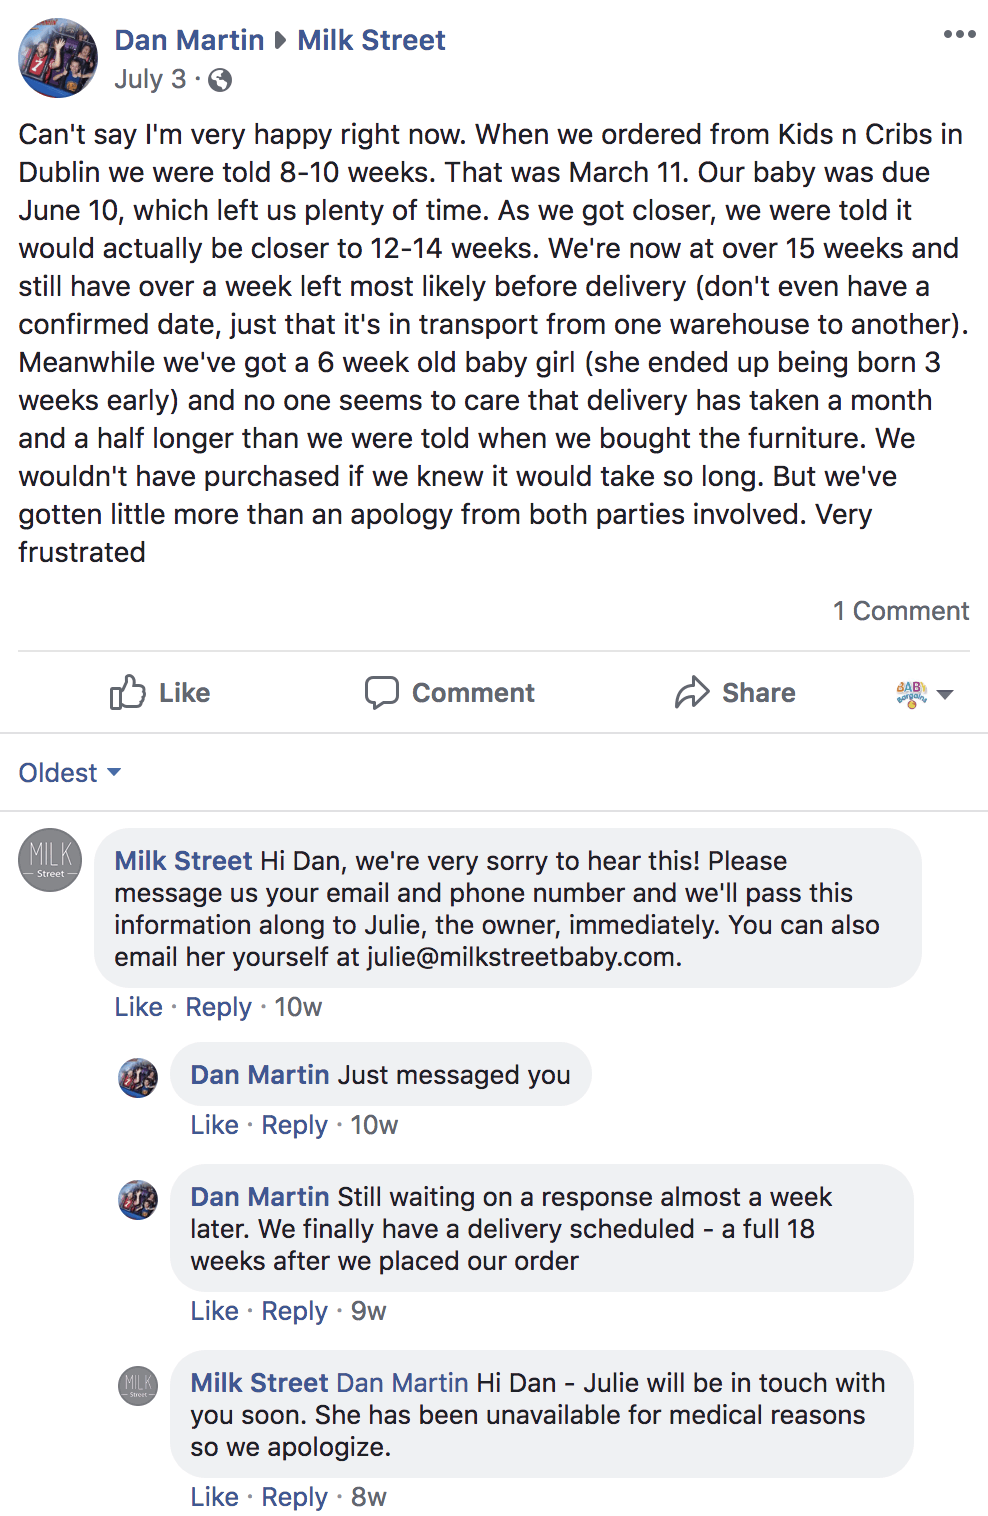This screenshot has height=1516, width=988.
Task: Click the July 3 post timestamp
Action: pyautogui.click(x=150, y=79)
